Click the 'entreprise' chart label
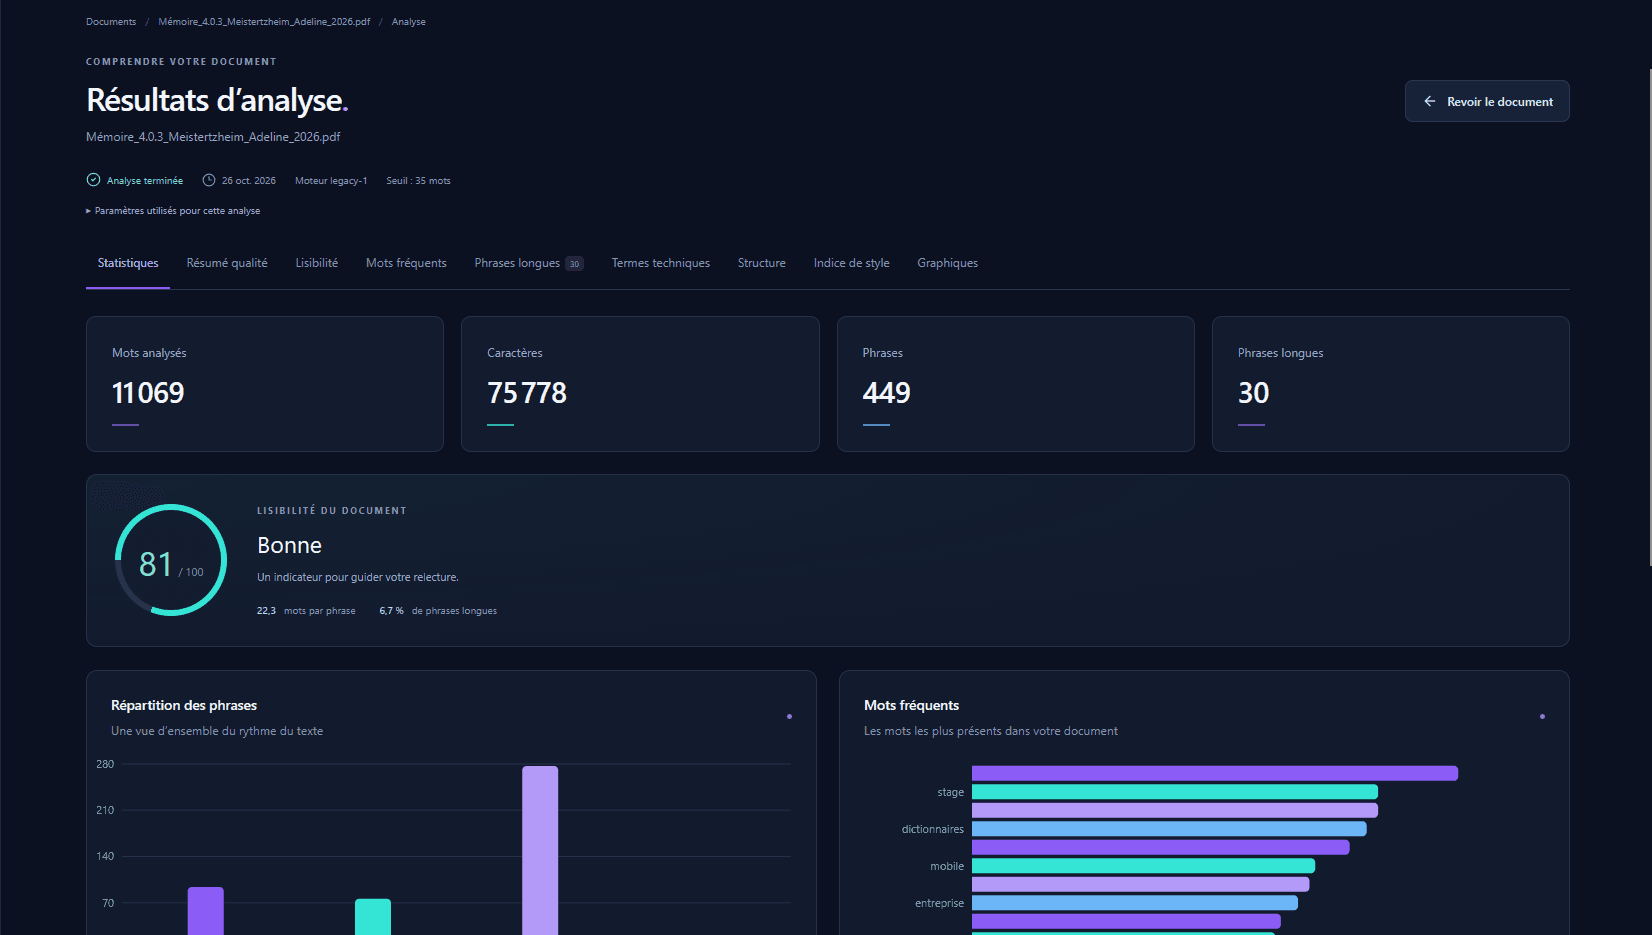Viewport: 1652px width, 935px height. (940, 903)
